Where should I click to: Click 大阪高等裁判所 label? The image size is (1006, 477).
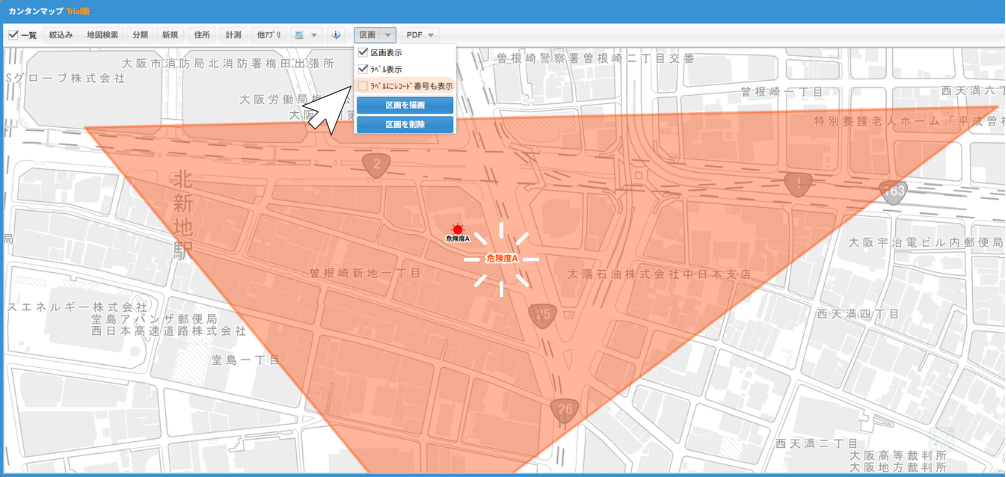click(898, 455)
